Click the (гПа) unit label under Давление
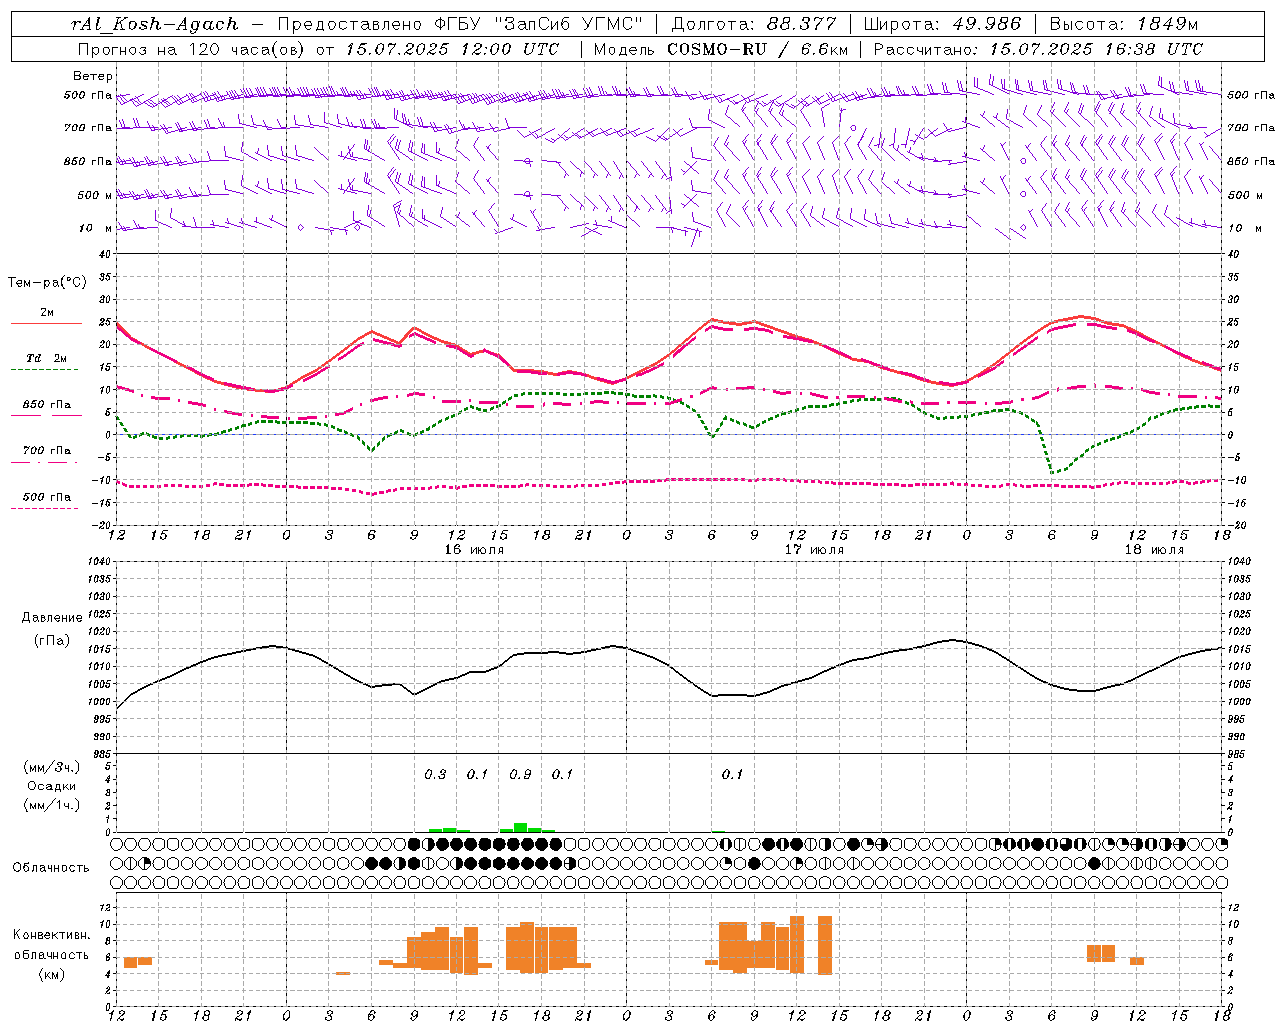This screenshot has width=1280, height=1024. coord(52,641)
